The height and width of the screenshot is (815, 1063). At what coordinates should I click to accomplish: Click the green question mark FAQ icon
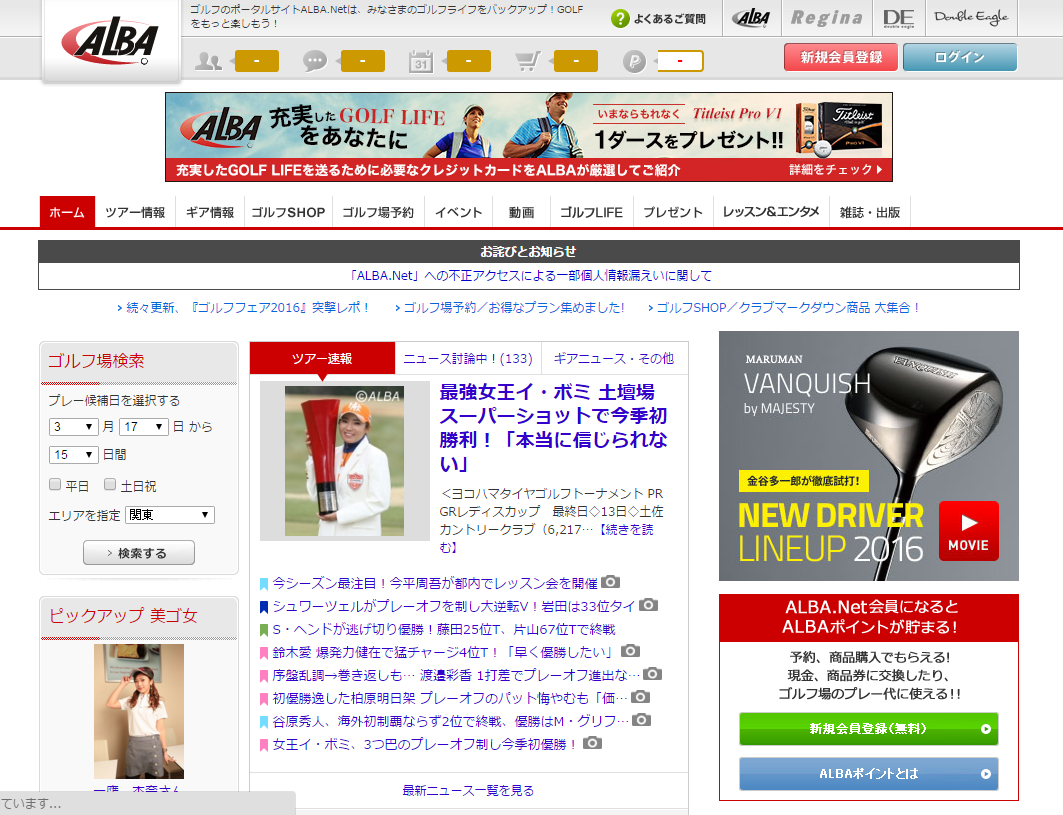620,18
